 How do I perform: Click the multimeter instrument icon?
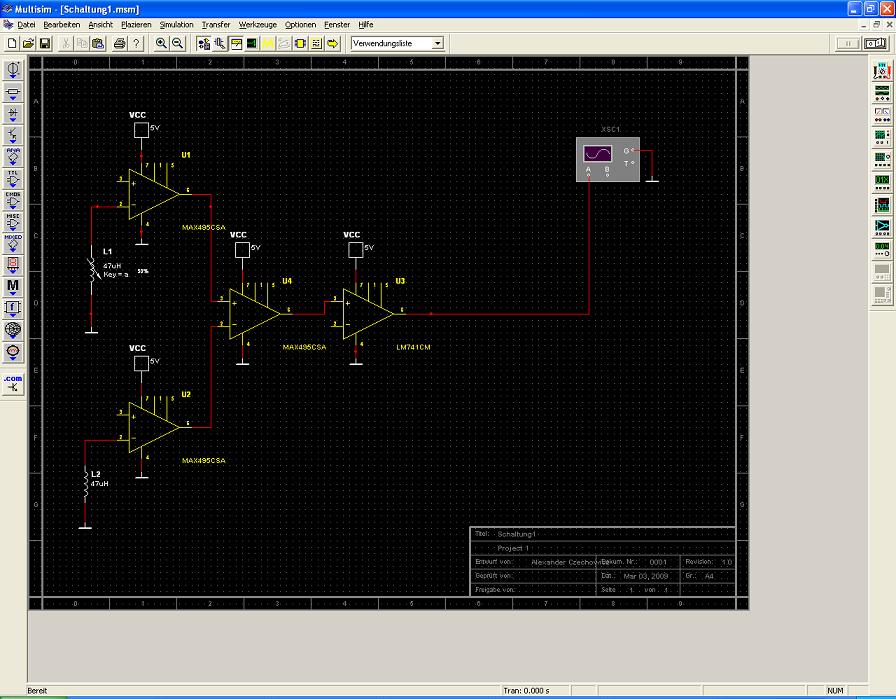(x=882, y=70)
